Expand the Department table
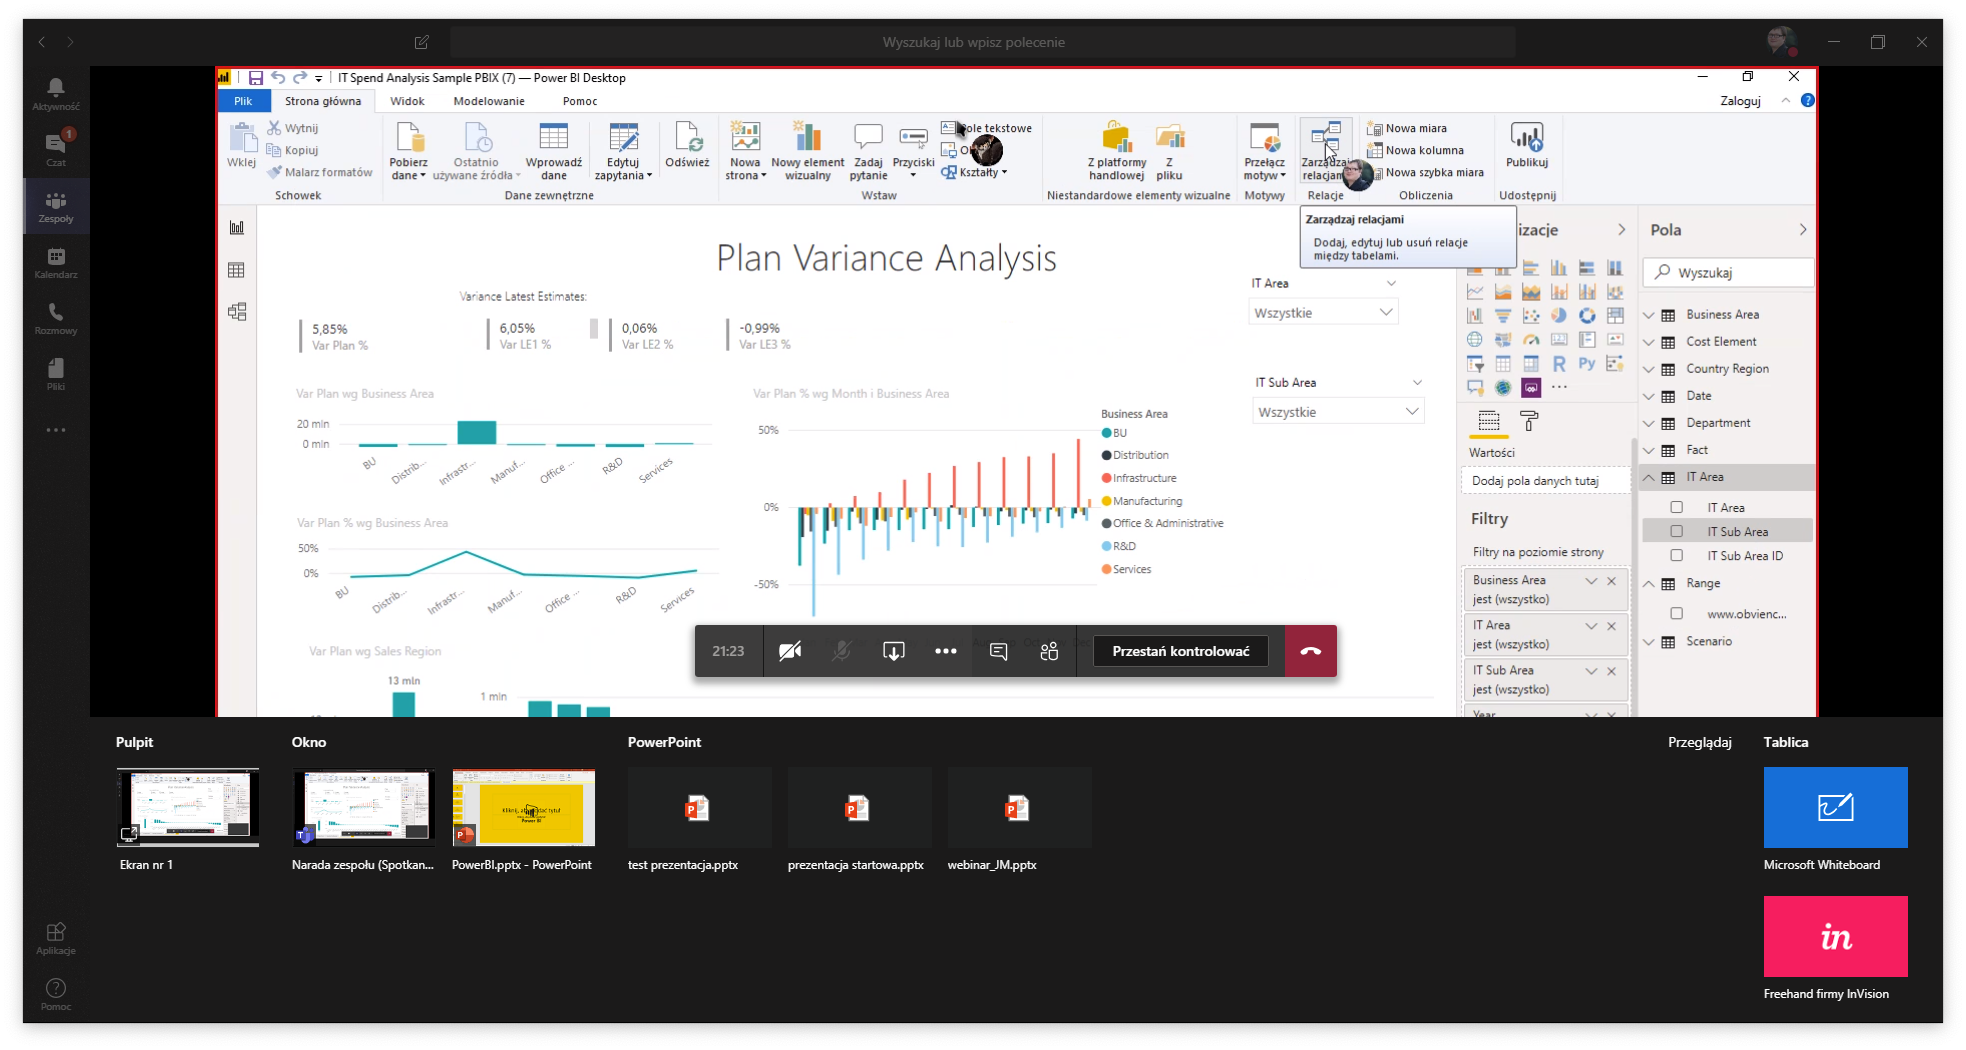The image size is (1966, 1050). pyautogui.click(x=1649, y=423)
